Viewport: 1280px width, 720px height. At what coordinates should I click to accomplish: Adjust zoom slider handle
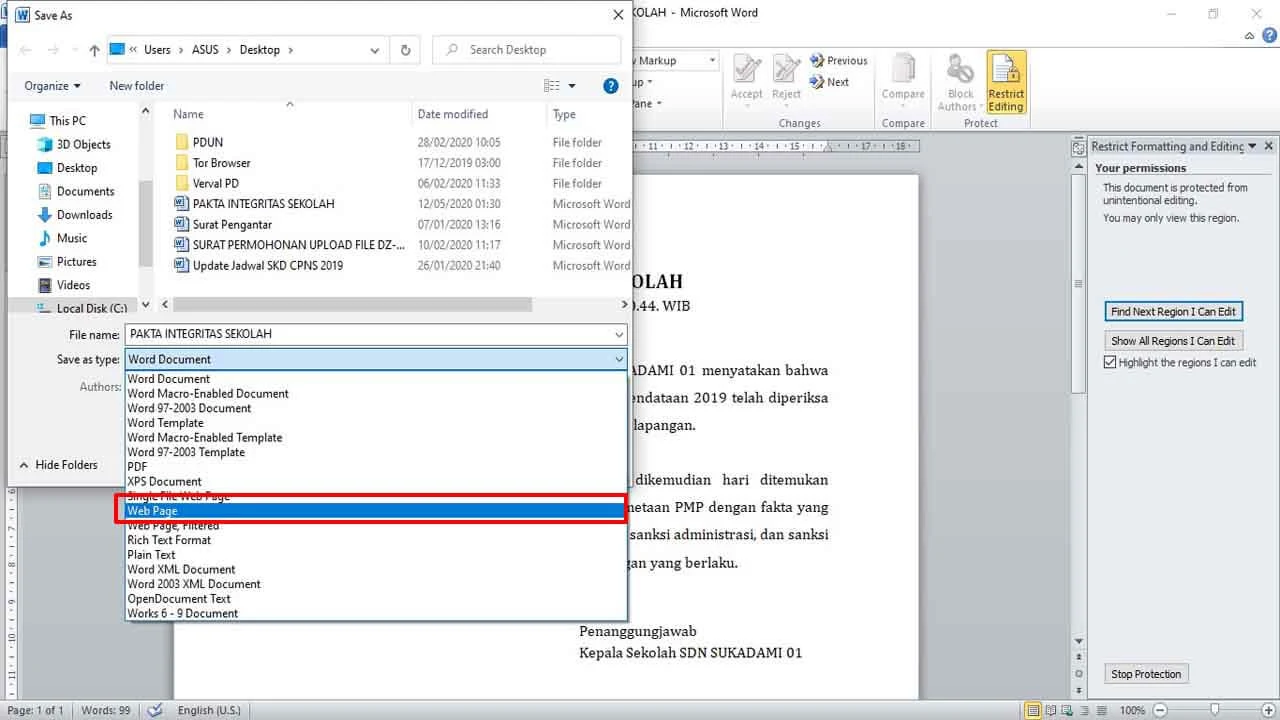point(1215,710)
